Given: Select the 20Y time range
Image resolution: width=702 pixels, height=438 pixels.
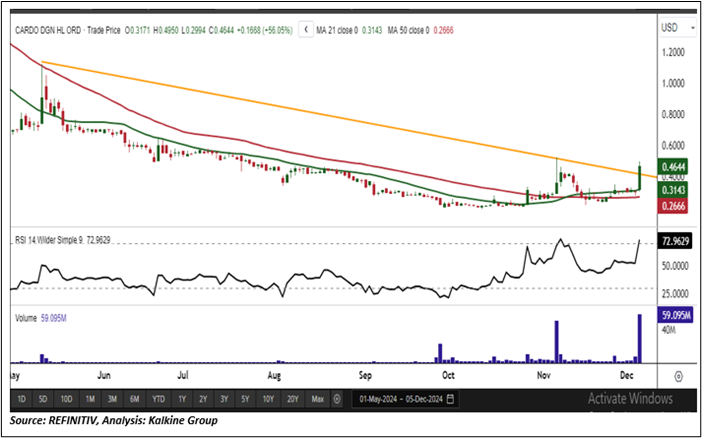Looking at the screenshot, I should point(292,399).
